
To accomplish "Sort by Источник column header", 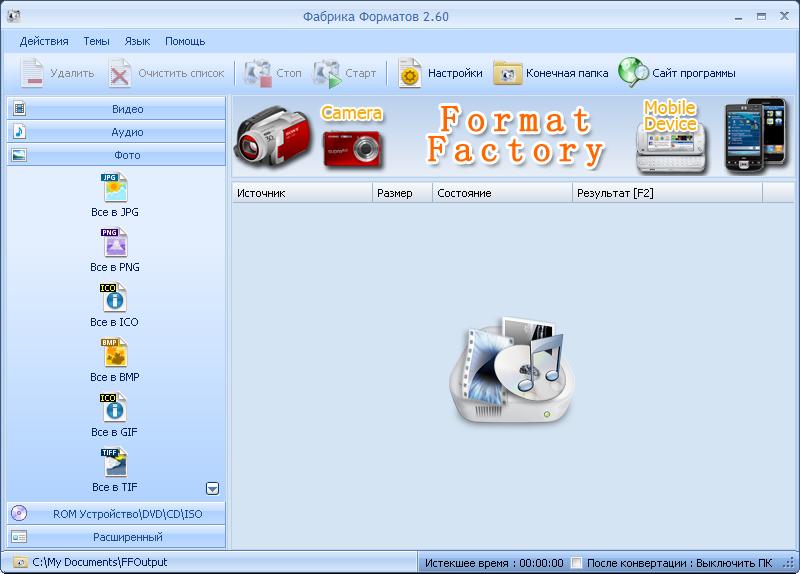I will click(303, 193).
